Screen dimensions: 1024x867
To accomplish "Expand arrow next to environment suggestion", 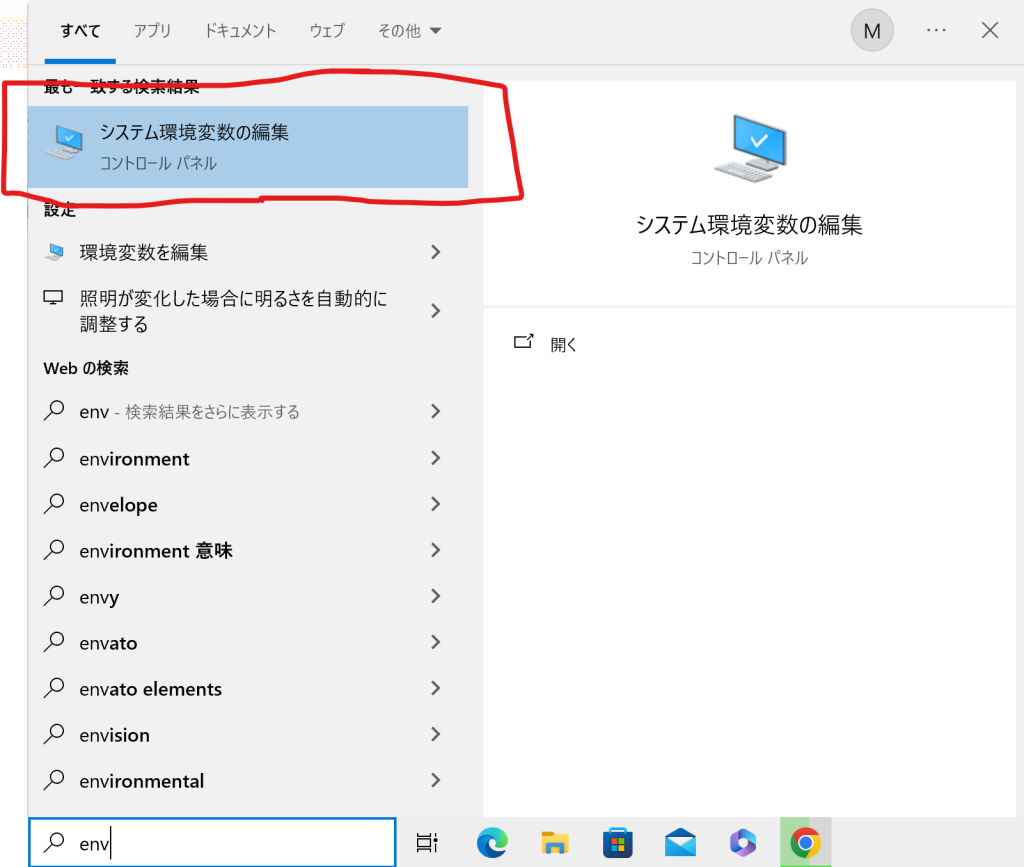I will pyautogui.click(x=435, y=458).
